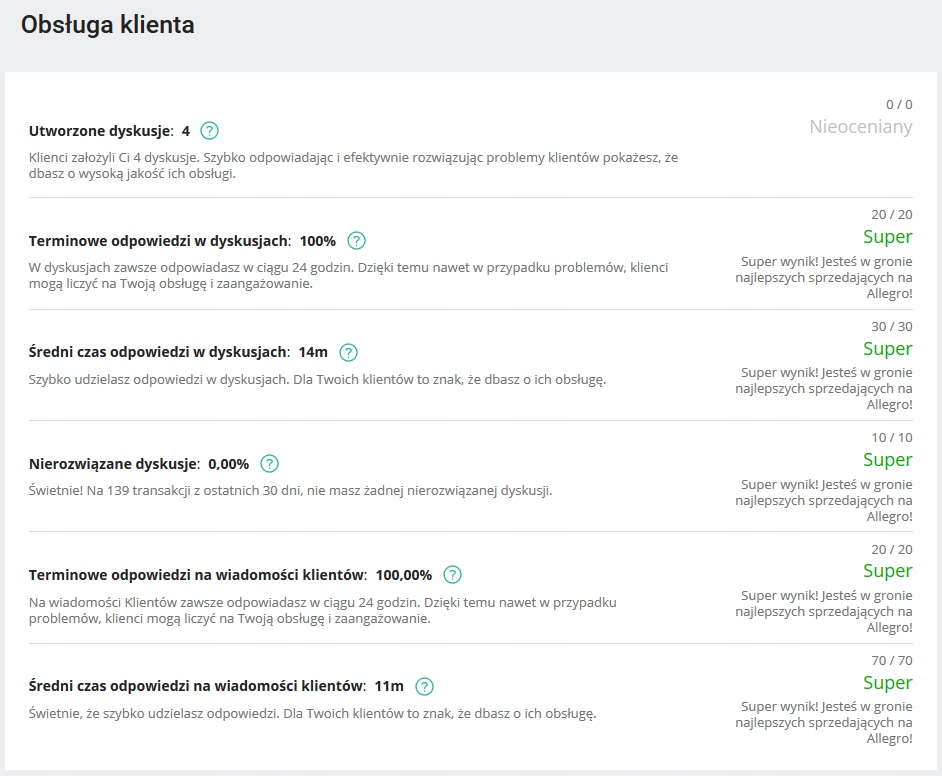942x776 pixels.
Task: Click help icon beside Średni czas odpowiedzi w dyskusjach
Action: 348,352
